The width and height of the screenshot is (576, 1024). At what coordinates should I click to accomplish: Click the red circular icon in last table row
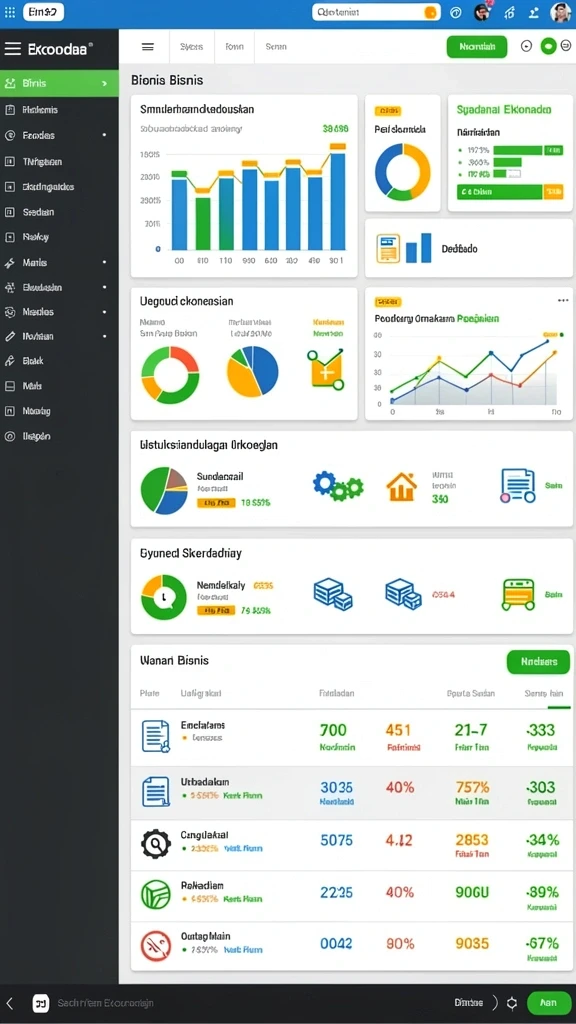155,945
